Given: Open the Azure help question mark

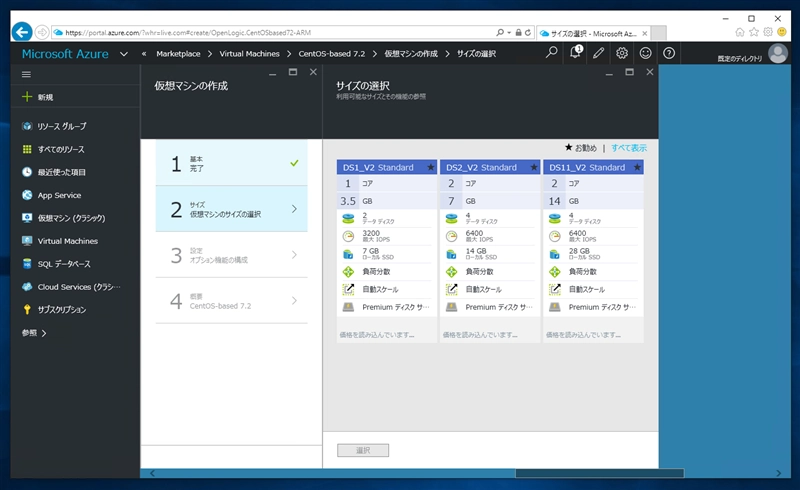Looking at the screenshot, I should [669, 53].
